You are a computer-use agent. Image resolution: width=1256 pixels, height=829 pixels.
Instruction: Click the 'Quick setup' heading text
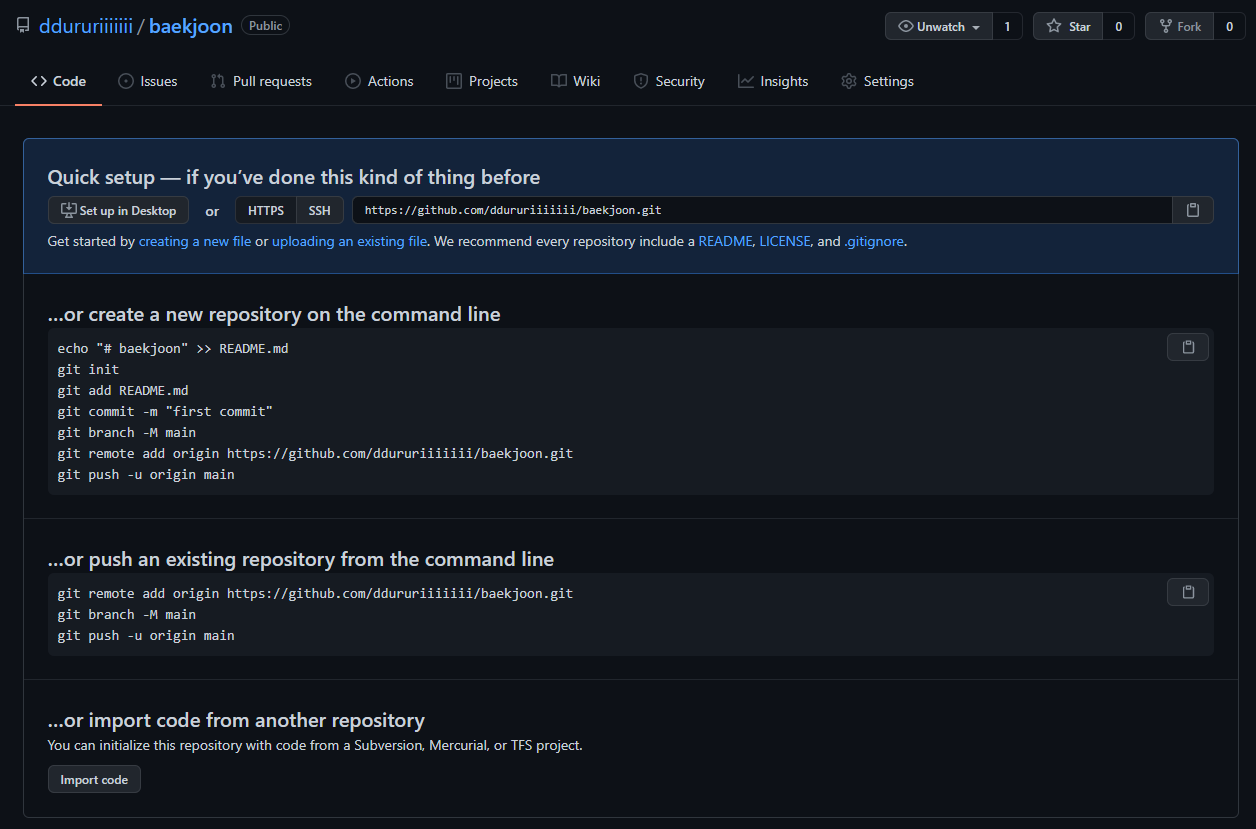tap(294, 177)
